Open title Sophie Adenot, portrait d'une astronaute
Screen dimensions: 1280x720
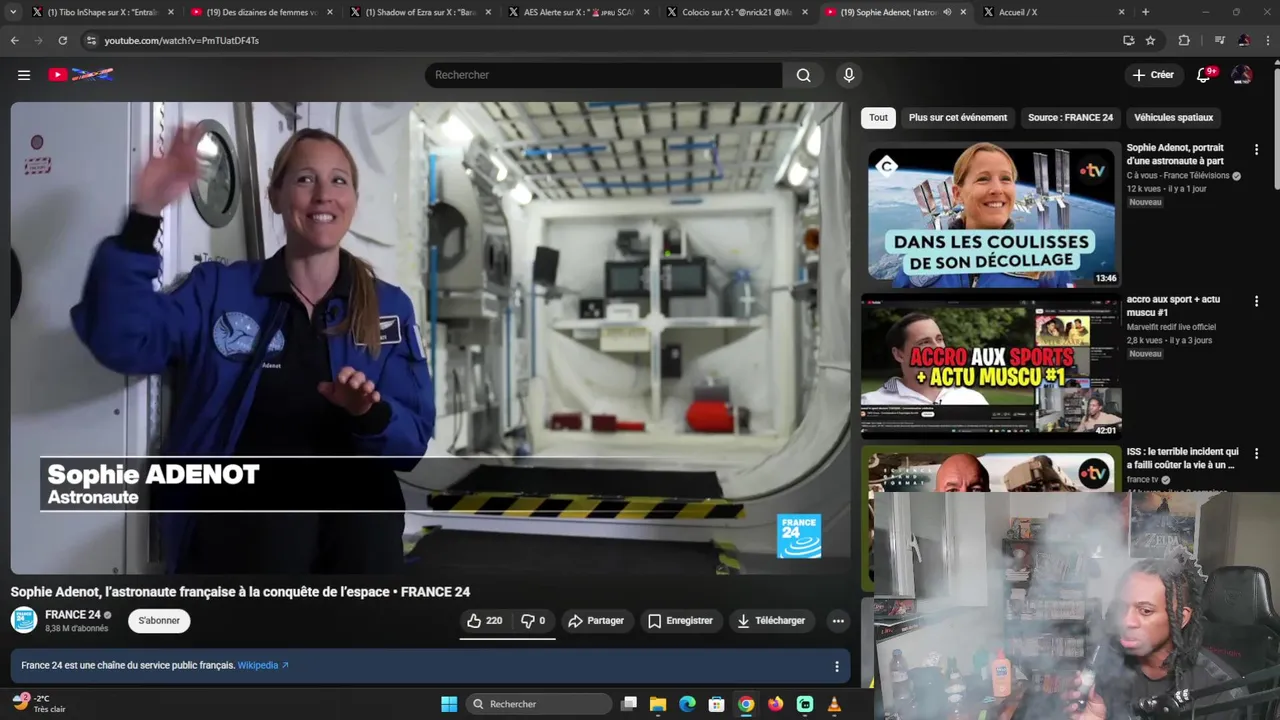1175,154
